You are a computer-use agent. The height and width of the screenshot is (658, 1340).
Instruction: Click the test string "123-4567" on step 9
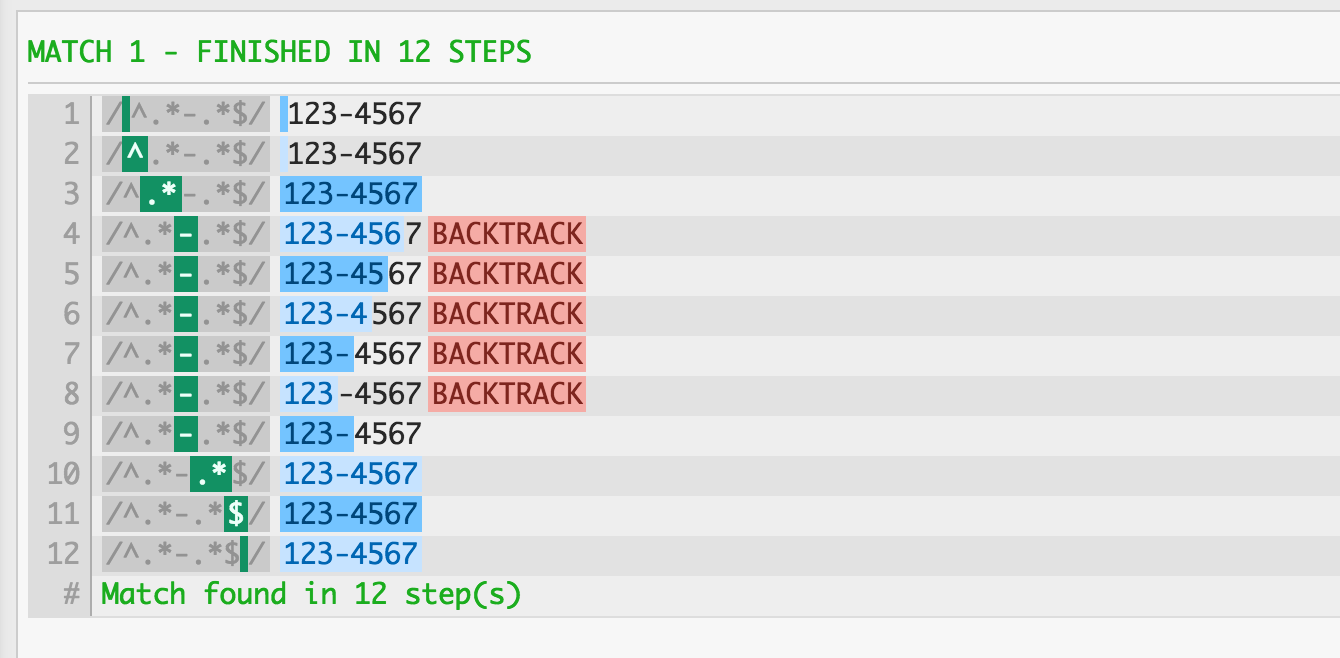pos(352,434)
